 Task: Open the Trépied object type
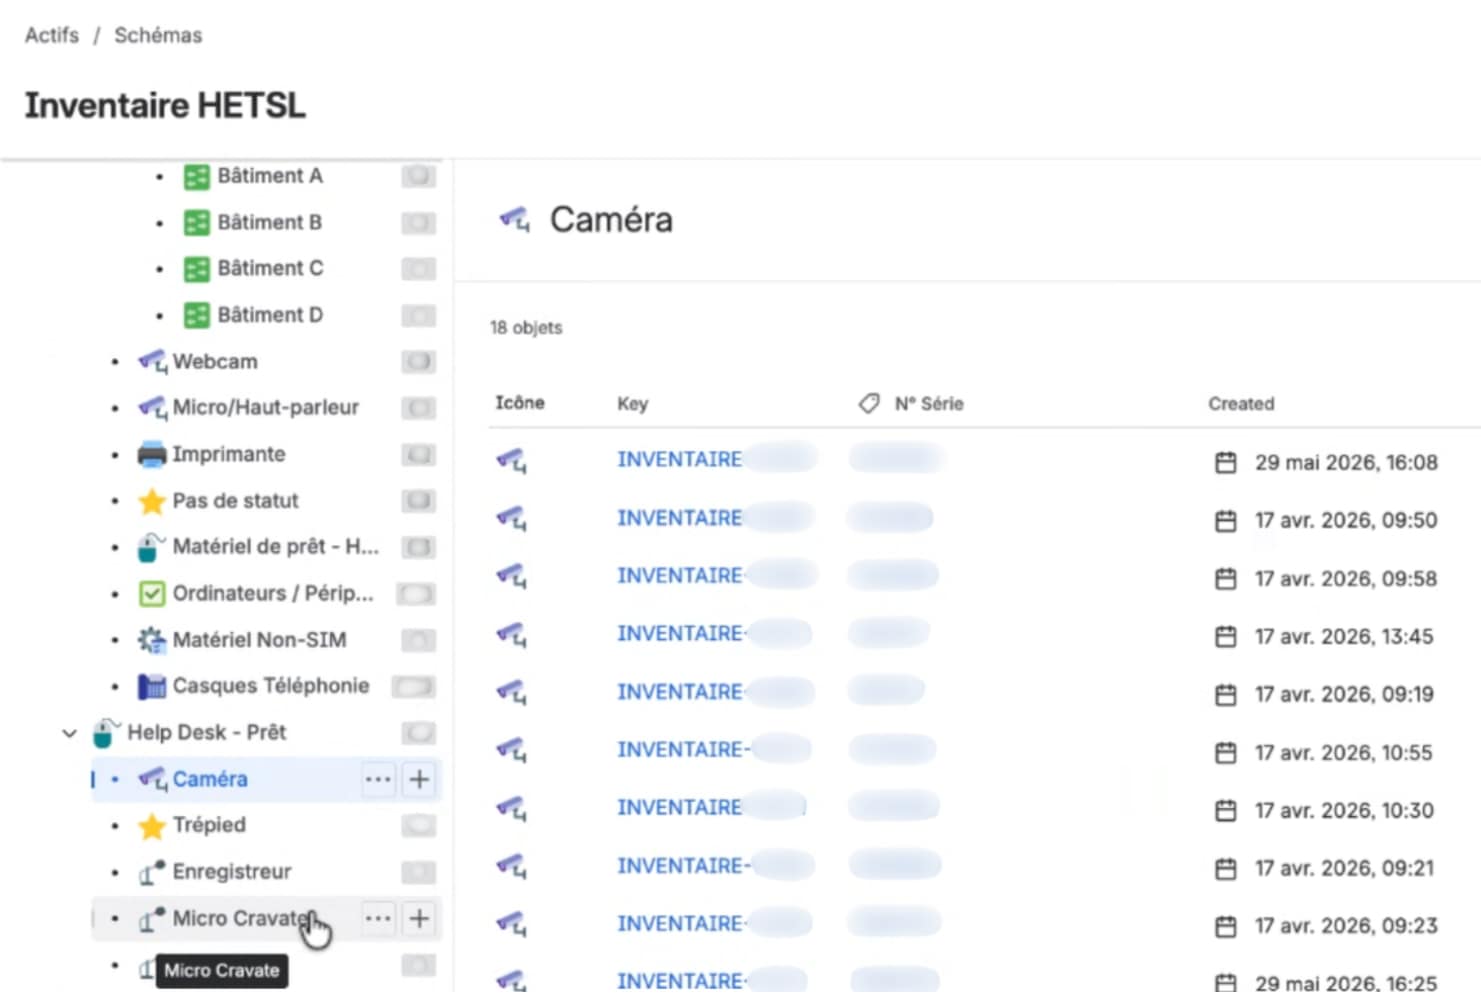(209, 825)
